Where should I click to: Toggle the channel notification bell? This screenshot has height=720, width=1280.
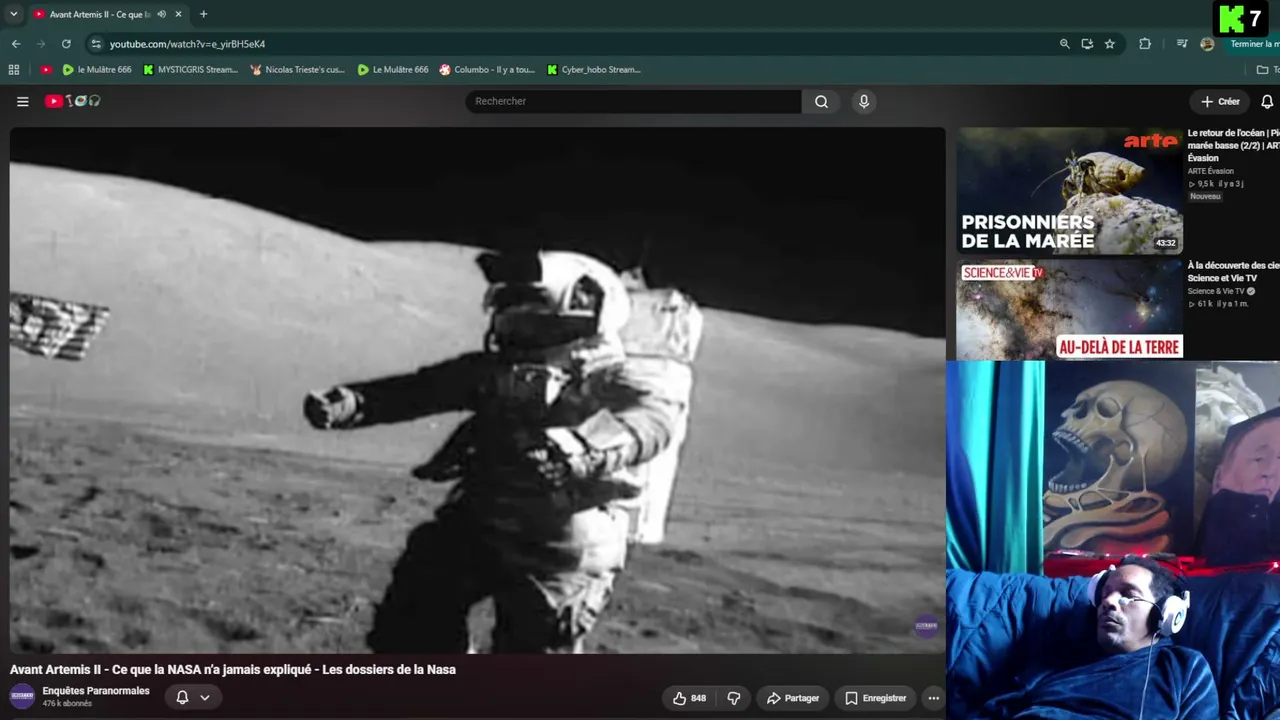[182, 697]
